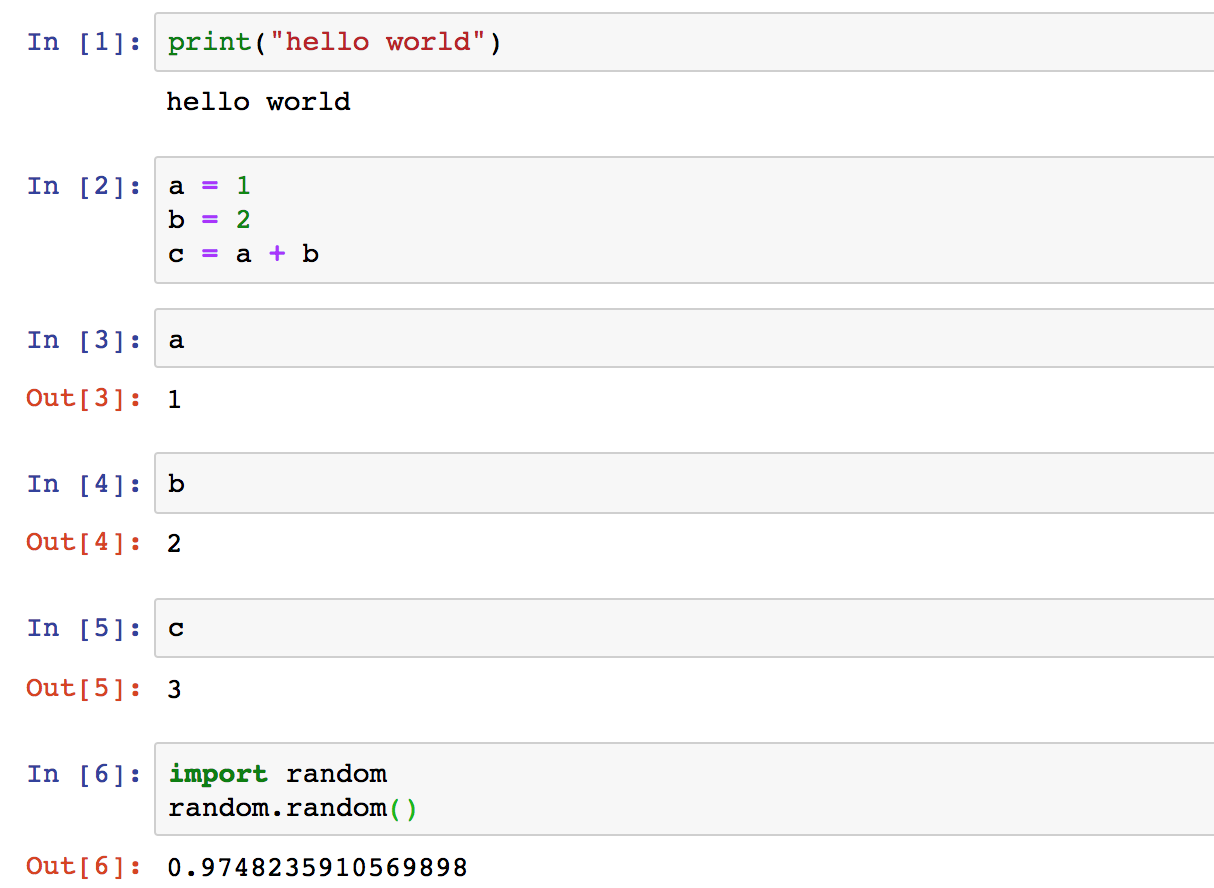Place cursor on the 'a = 1' line
The height and width of the screenshot is (888, 1214).
tap(209, 187)
